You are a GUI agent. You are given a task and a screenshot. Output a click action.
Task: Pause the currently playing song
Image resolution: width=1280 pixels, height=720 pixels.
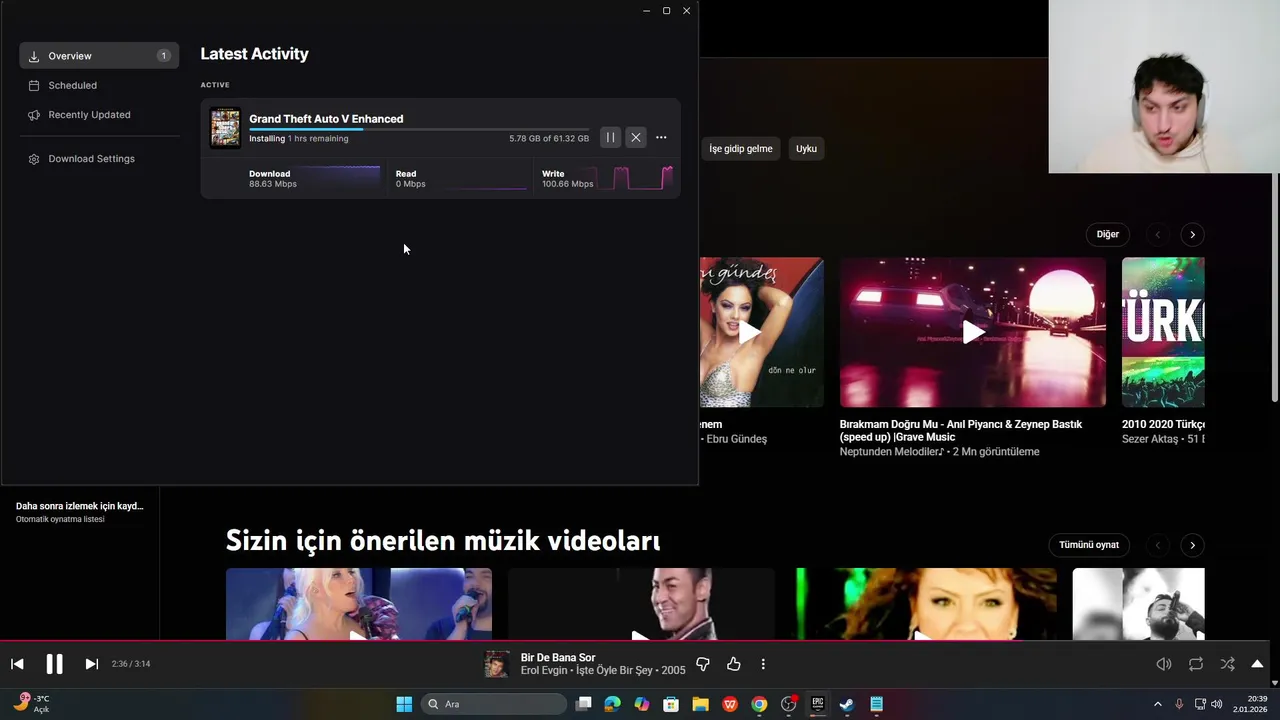54,664
